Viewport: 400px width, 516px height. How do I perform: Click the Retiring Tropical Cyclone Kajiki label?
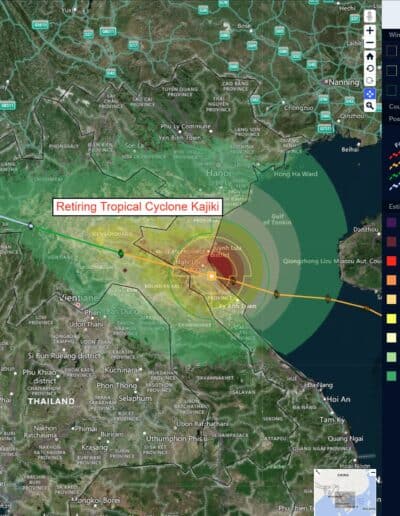click(137, 206)
